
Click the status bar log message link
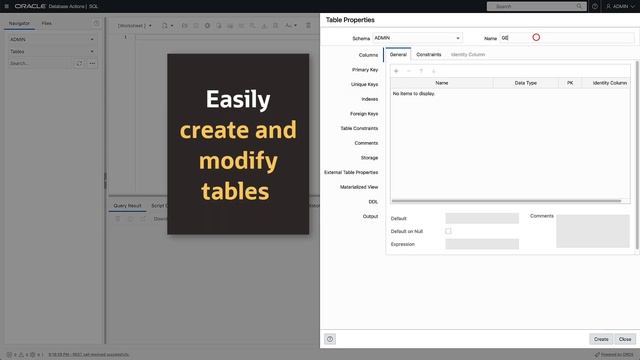(x=89, y=355)
